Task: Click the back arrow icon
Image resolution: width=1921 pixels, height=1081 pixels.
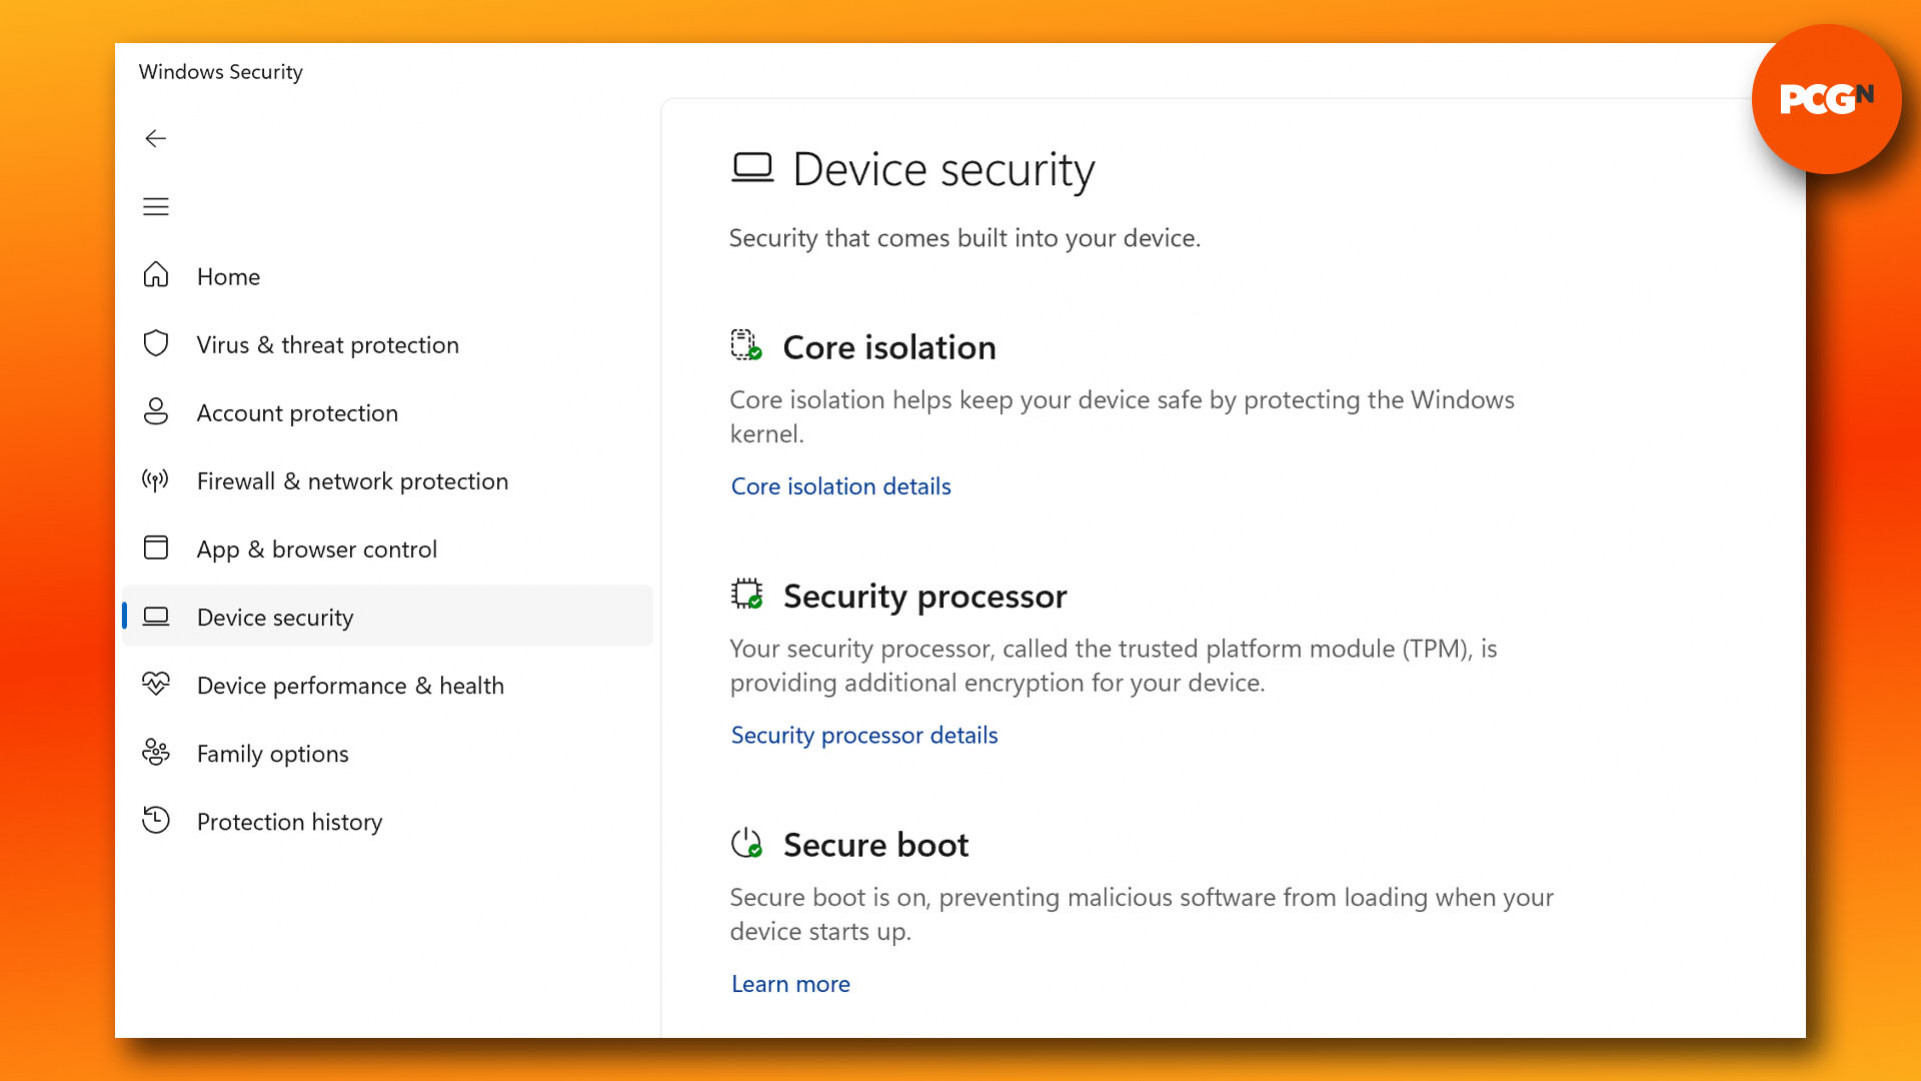Action: 155,138
